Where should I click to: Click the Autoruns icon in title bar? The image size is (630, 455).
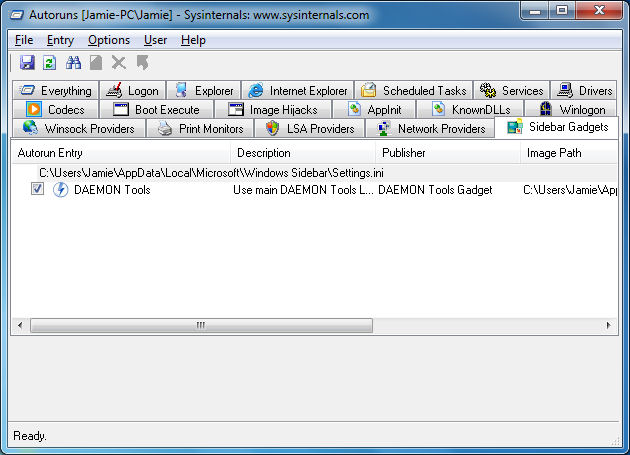point(17,15)
